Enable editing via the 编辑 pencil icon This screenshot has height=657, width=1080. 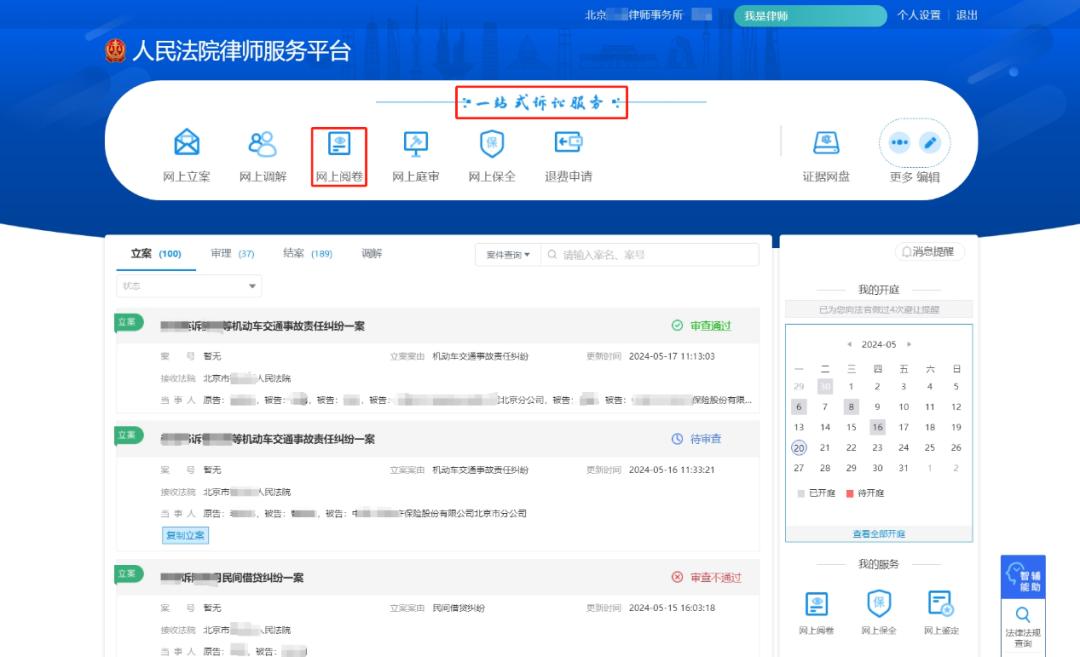[931, 143]
